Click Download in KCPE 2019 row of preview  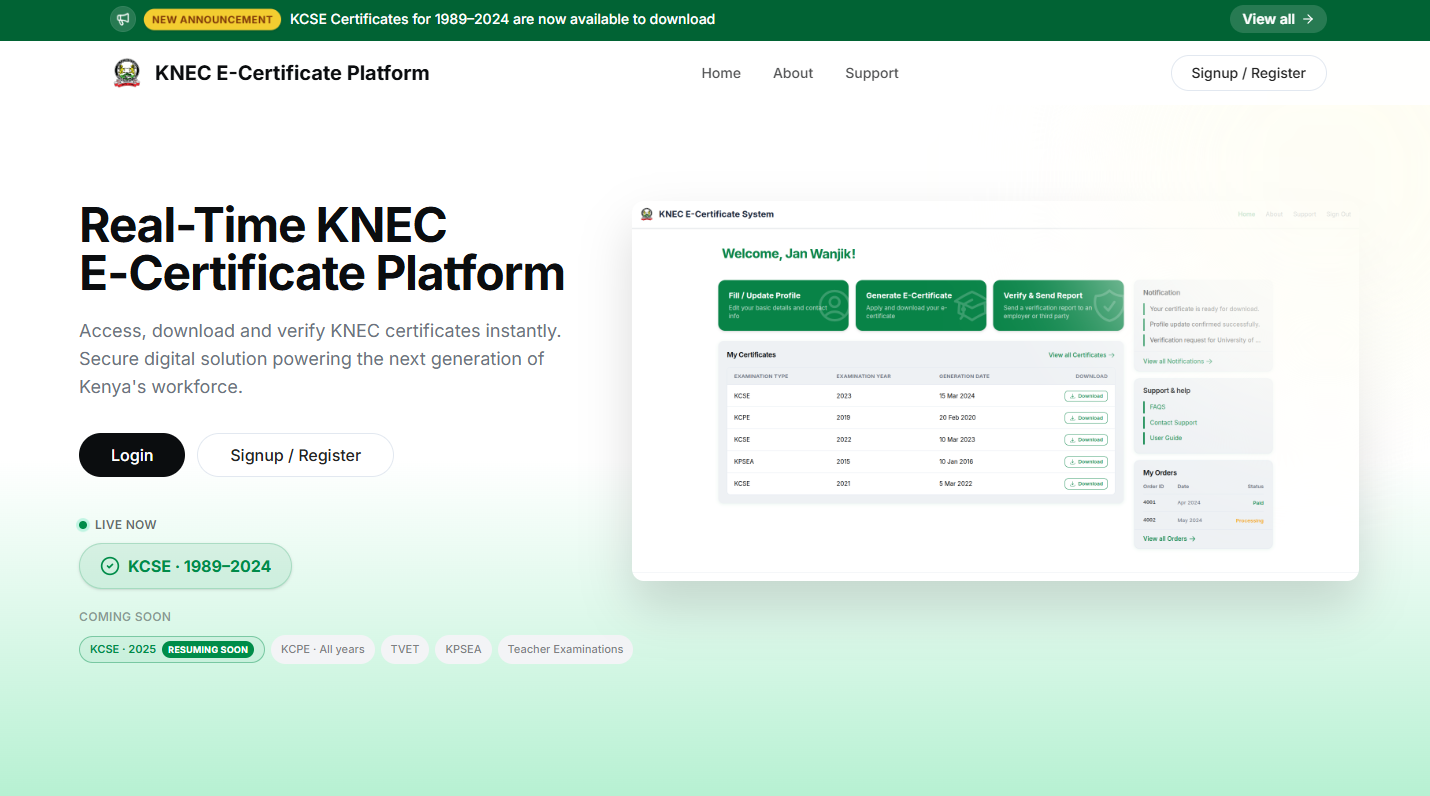point(1086,418)
